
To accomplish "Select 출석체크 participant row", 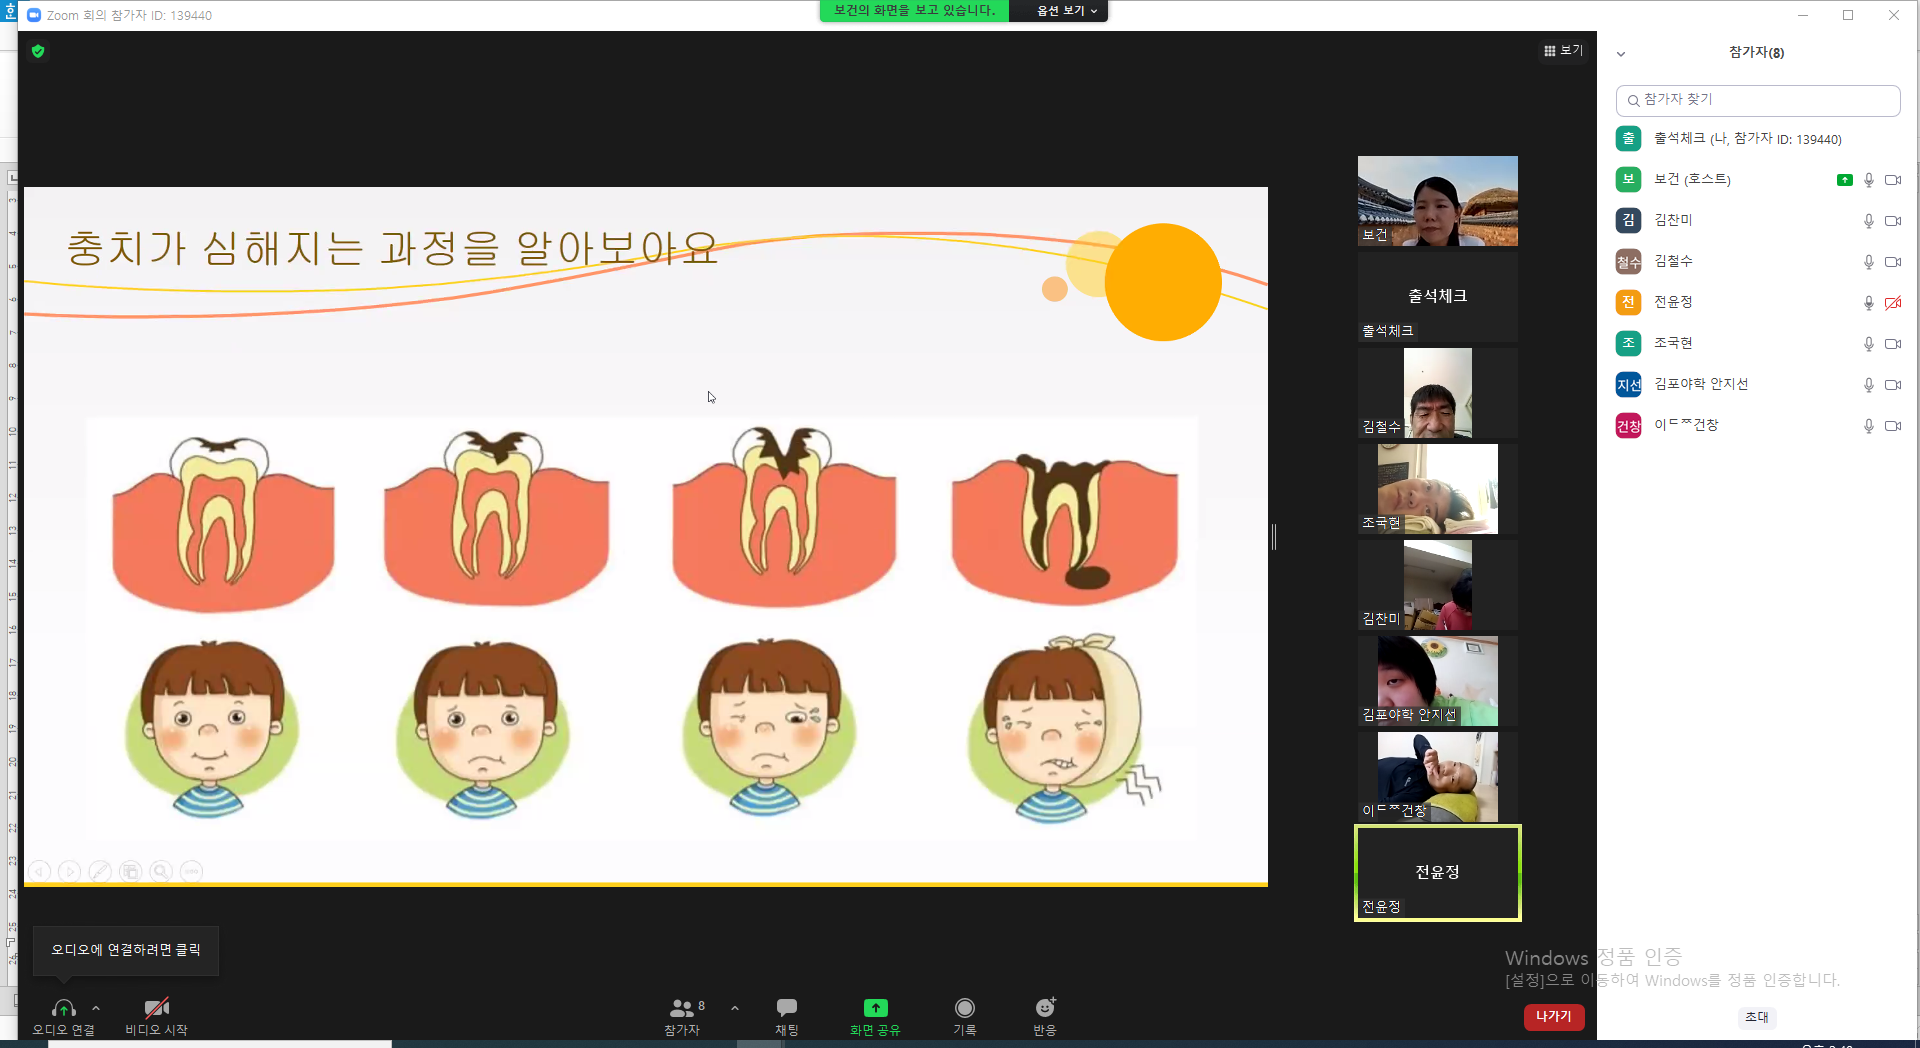I will (x=1757, y=139).
